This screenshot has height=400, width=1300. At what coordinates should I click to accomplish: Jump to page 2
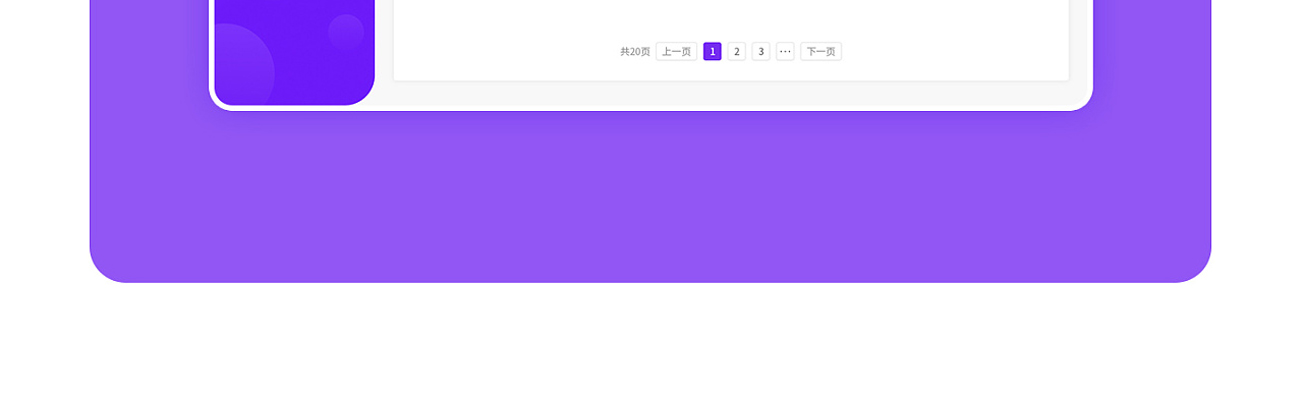(x=736, y=51)
